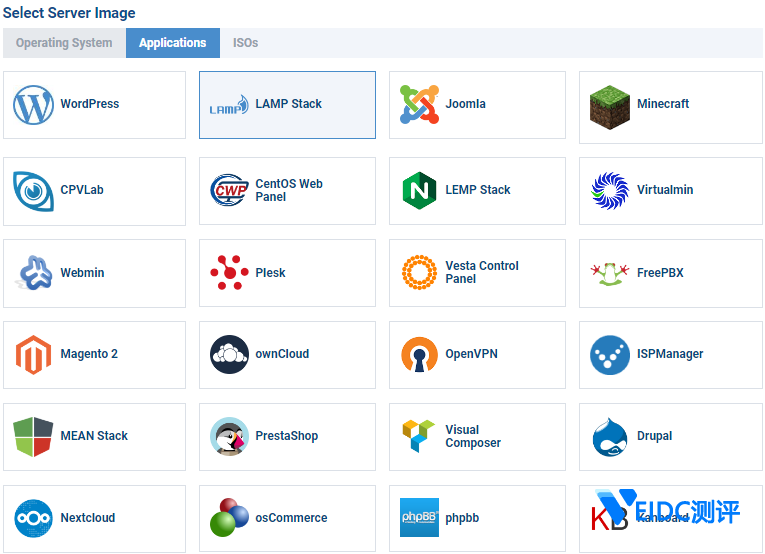Click the Minecraft grass block icon
This screenshot has height=554, width=765.
(609, 107)
